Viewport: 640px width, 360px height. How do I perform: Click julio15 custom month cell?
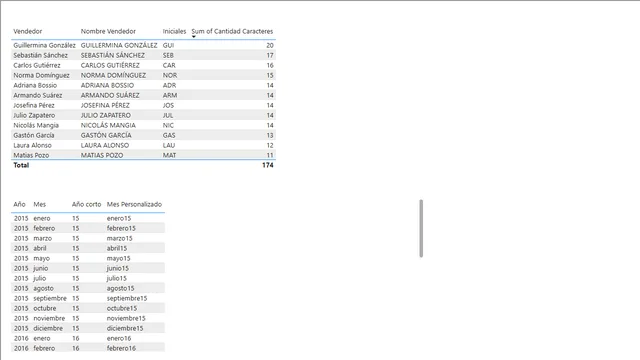[x=117, y=278]
